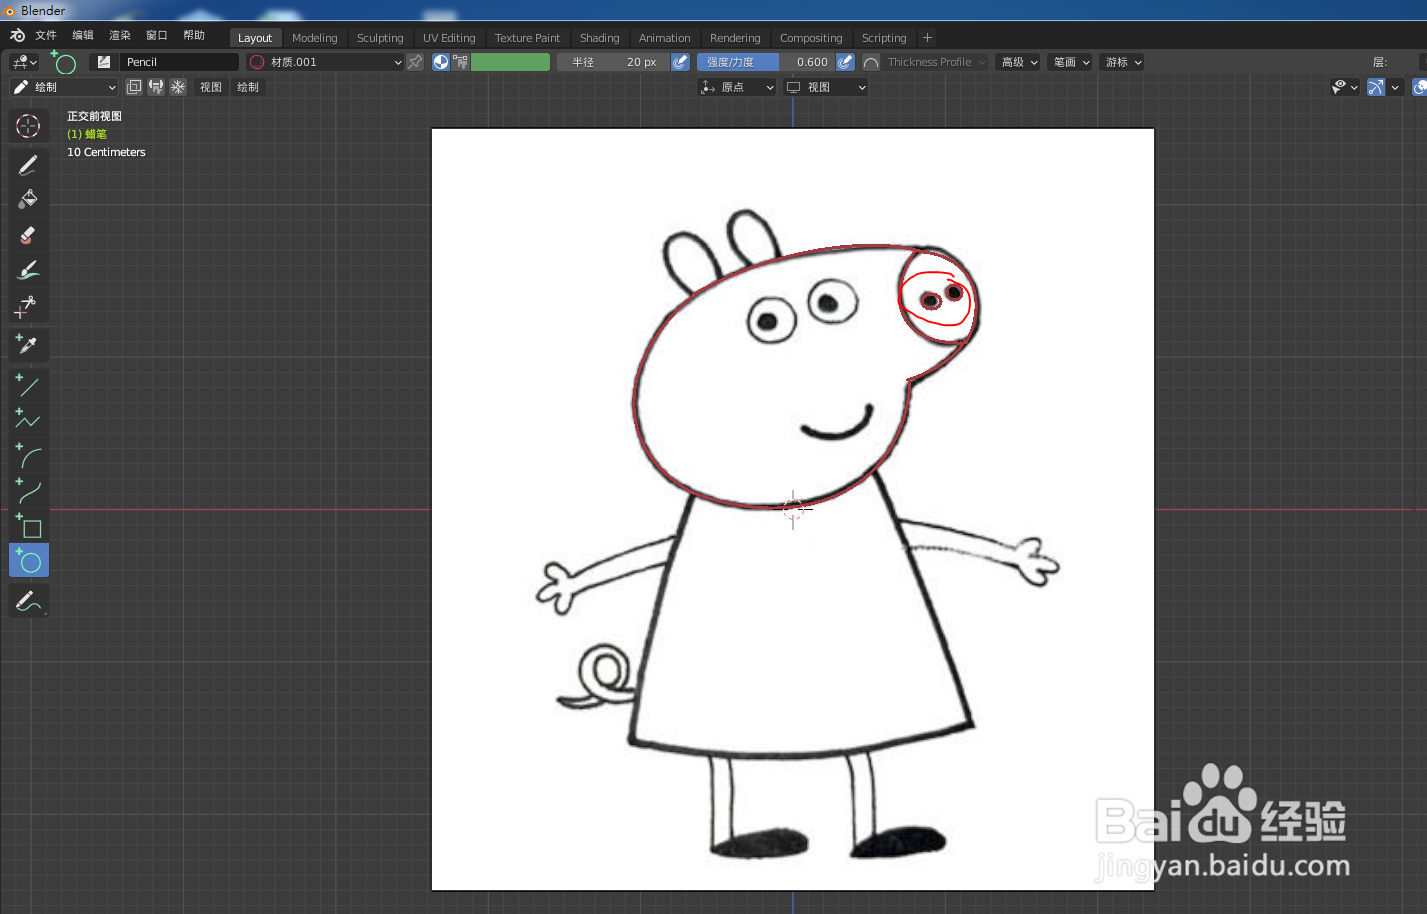Select the Draw tool in the left toolbar

pyautogui.click(x=27, y=165)
